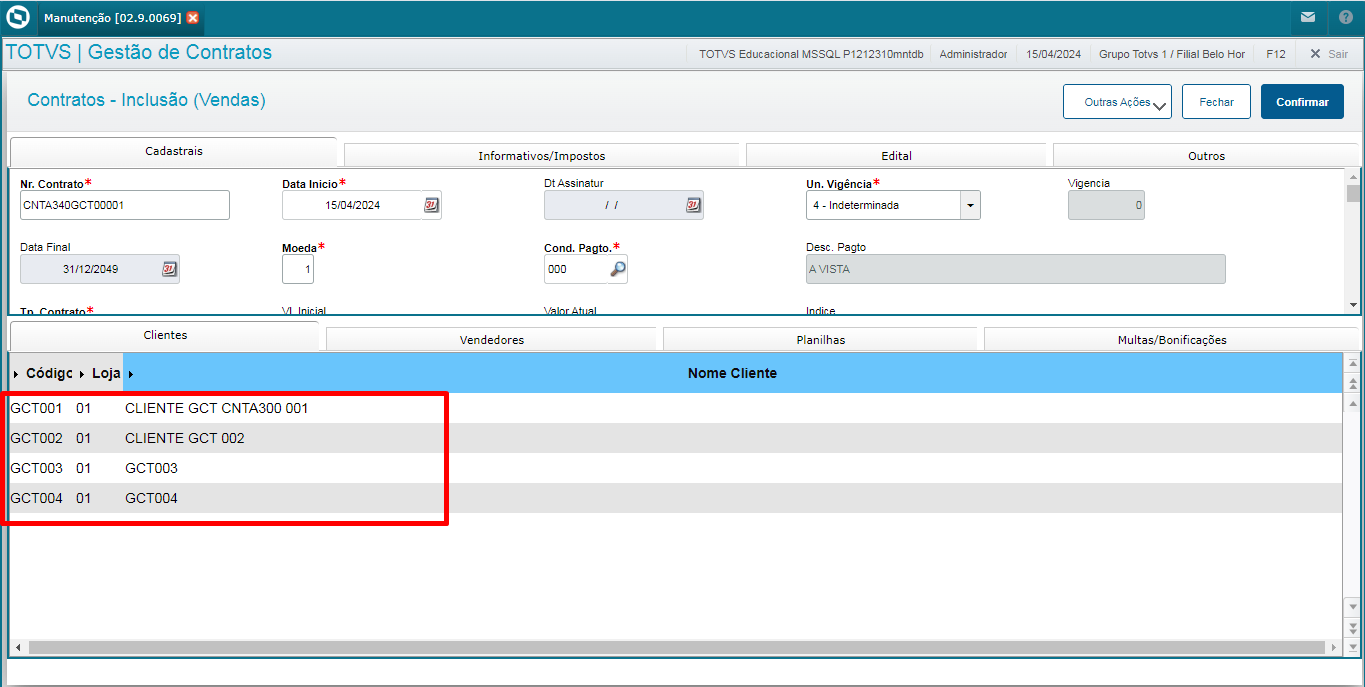This screenshot has width=1365, height=687.
Task: Click the TOTVS logo icon in title bar
Action: pyautogui.click(x=18, y=17)
